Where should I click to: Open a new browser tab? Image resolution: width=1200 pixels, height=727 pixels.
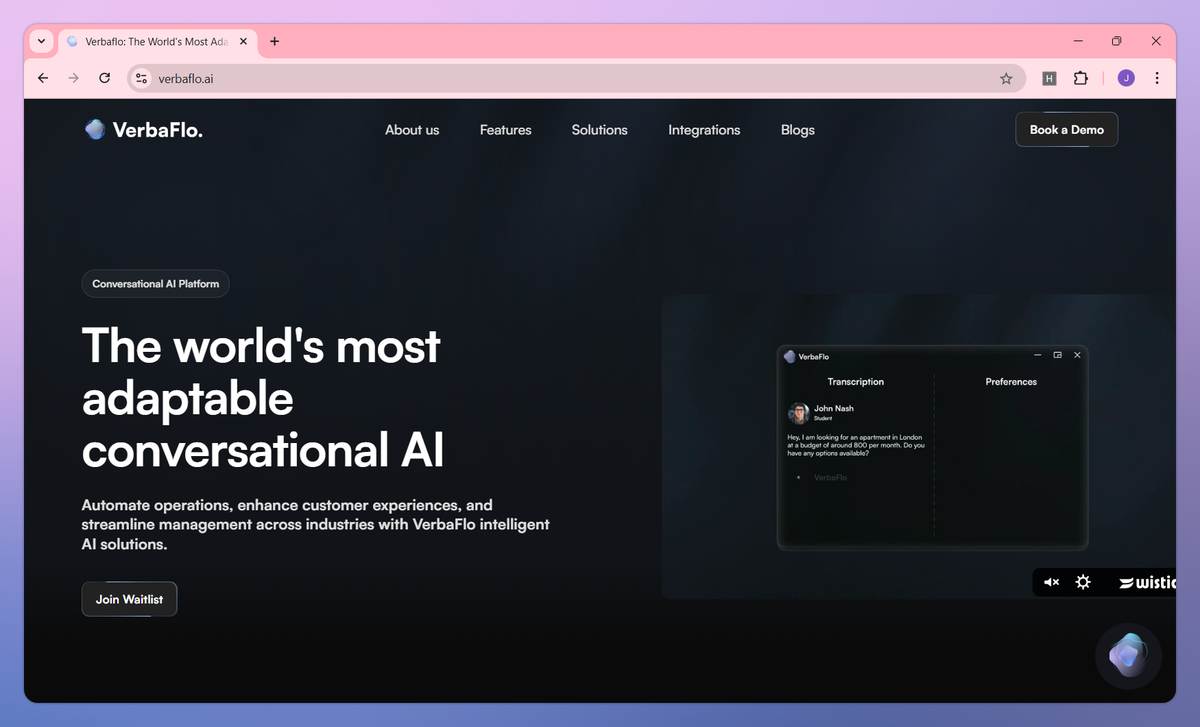click(275, 42)
